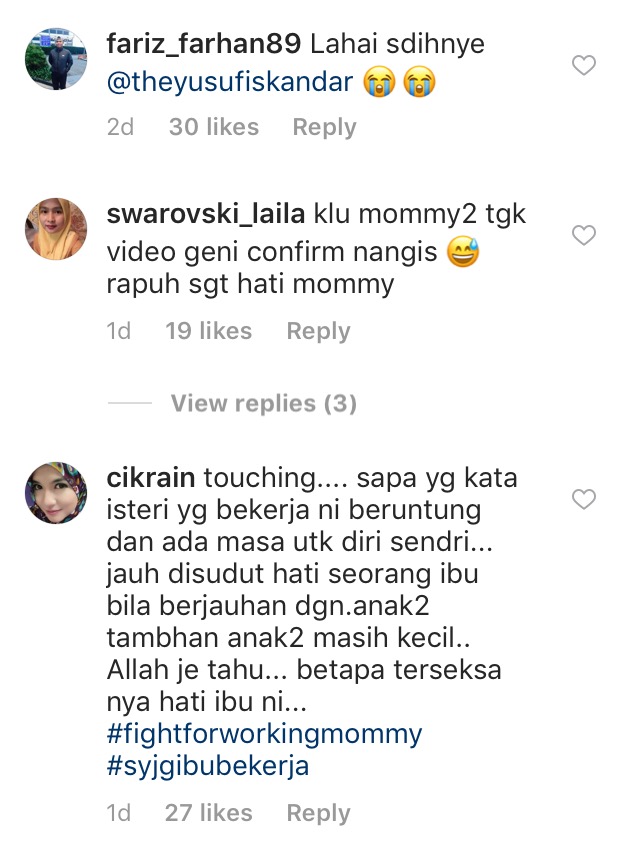Tap username cikrain
640x857 pixels.
click(x=151, y=478)
